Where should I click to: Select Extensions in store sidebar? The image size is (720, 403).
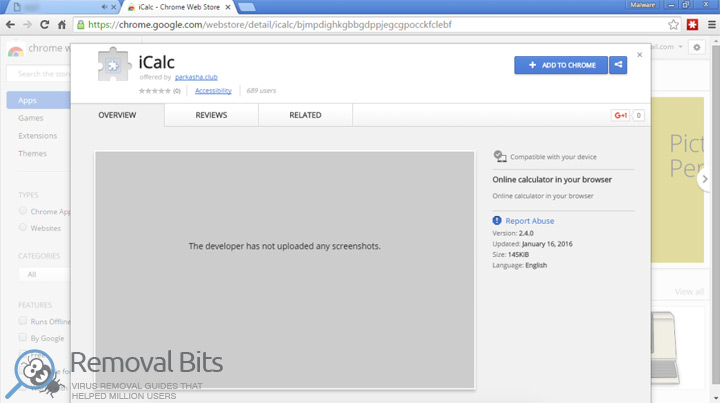tap(38, 136)
